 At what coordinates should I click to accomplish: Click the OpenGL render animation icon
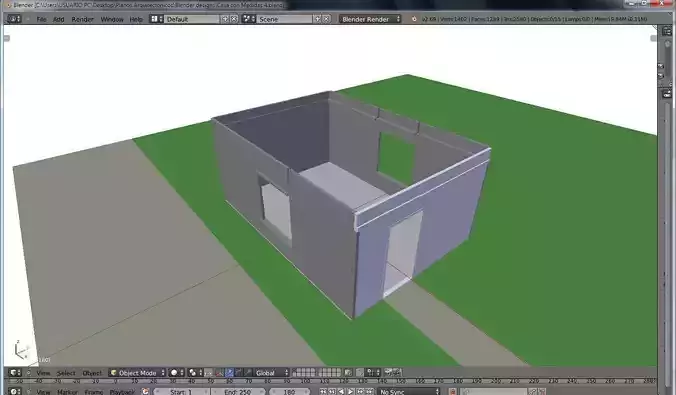[397, 373]
